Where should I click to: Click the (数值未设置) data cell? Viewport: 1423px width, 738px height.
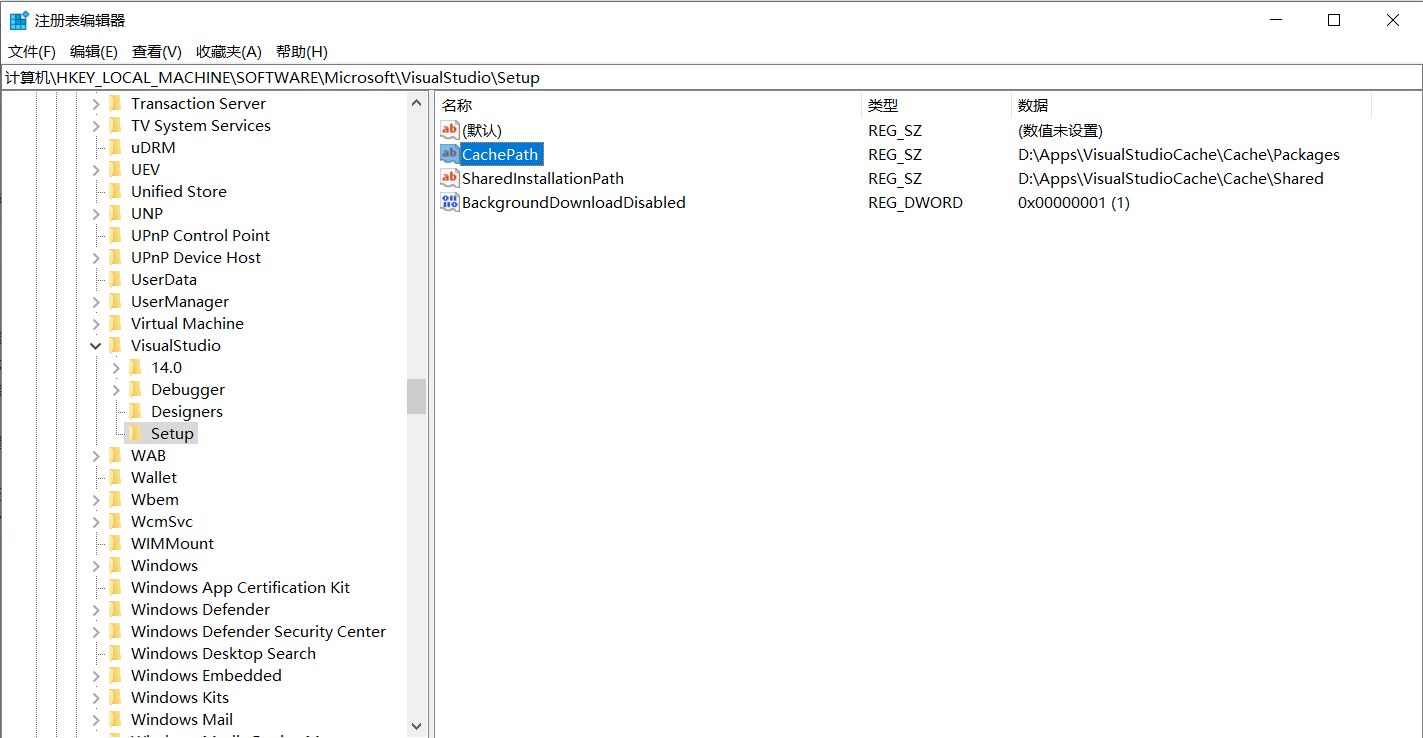[x=1060, y=130]
